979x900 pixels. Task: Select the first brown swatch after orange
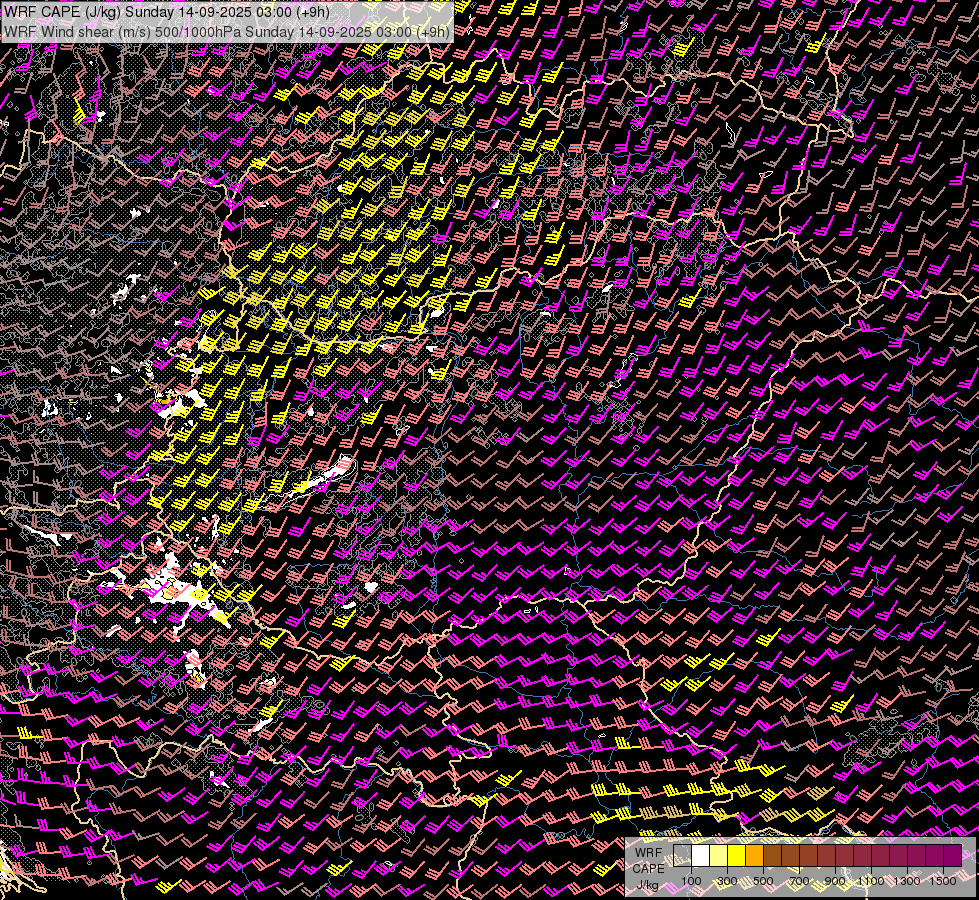772,855
